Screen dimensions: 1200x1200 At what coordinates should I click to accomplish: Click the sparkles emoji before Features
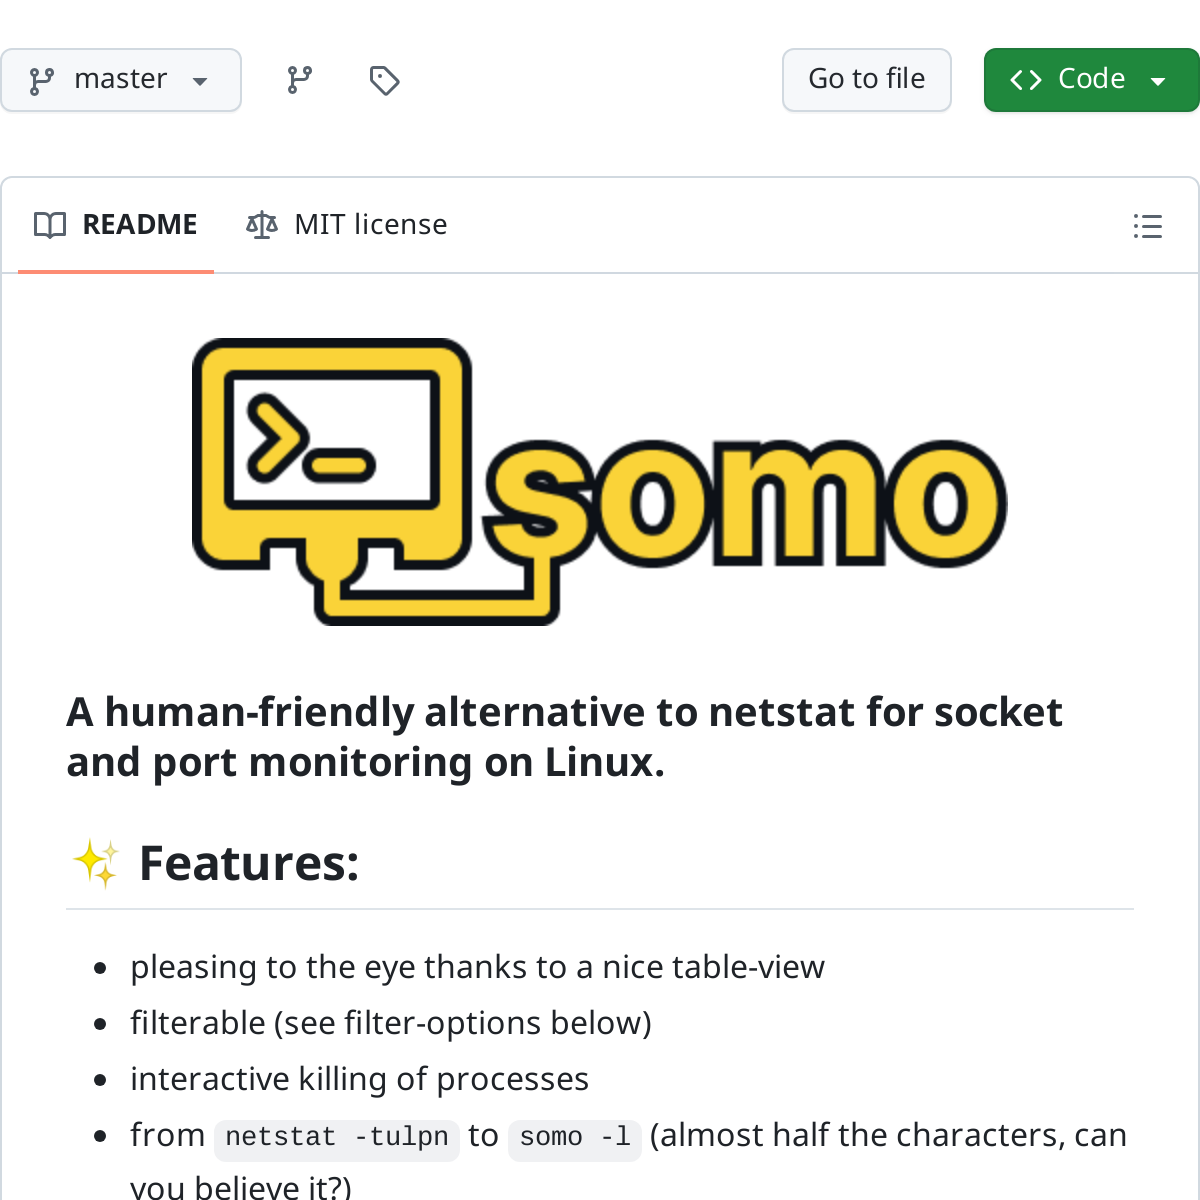pyautogui.click(x=95, y=863)
